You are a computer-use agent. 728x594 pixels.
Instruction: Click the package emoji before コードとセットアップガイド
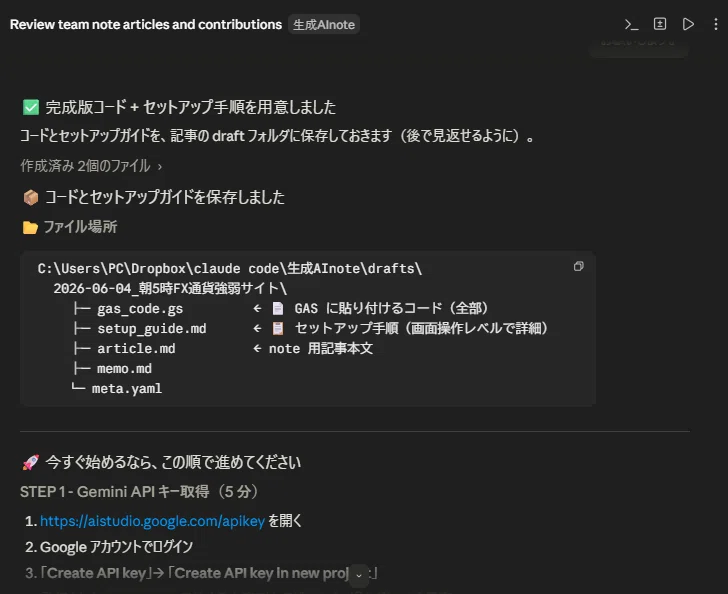[x=31, y=197]
